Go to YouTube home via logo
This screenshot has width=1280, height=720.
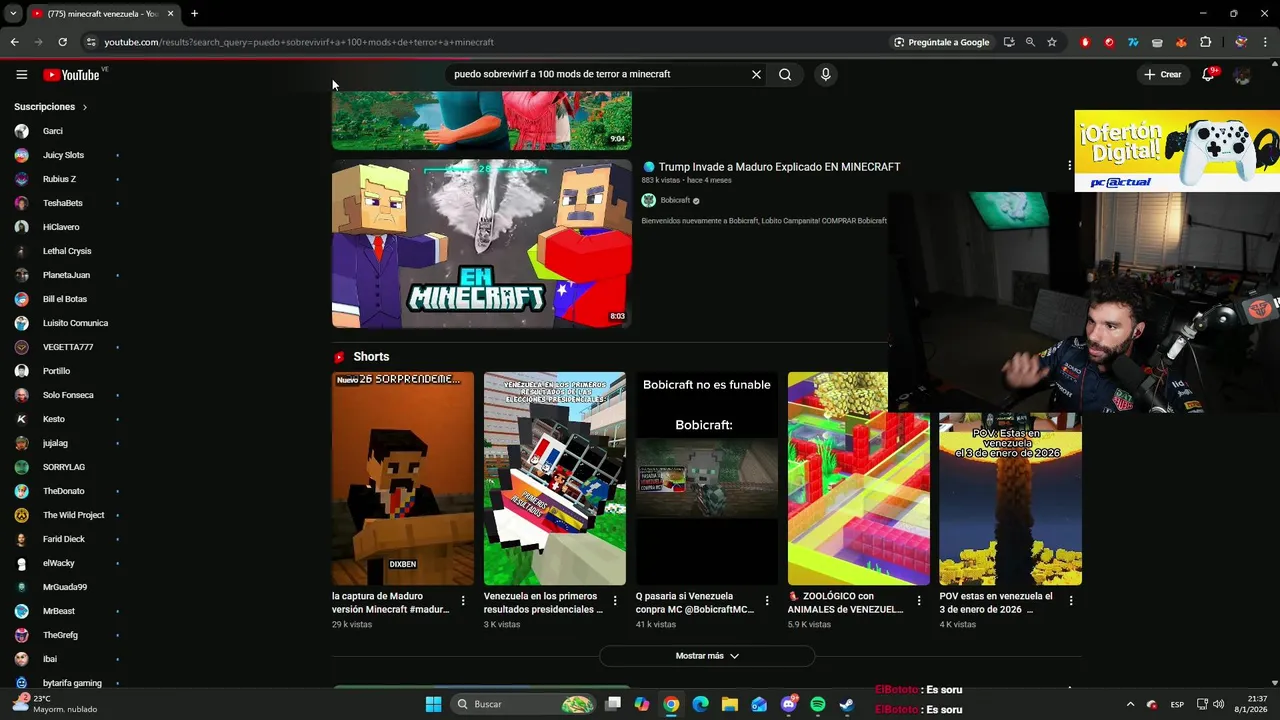72,74
